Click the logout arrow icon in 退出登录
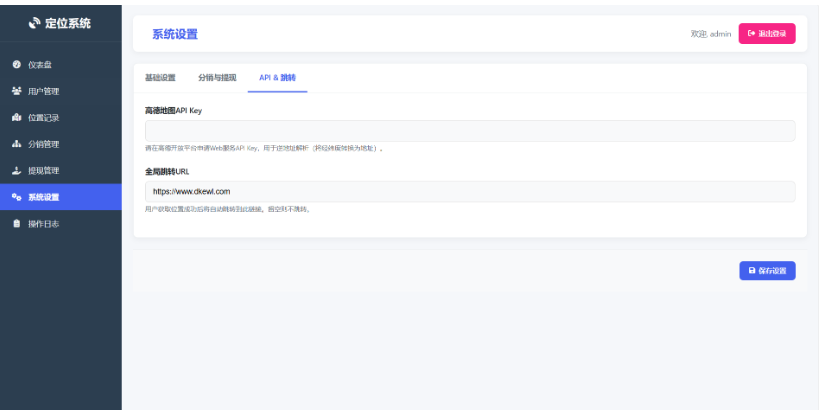The width and height of the screenshot is (825, 410). (751, 34)
